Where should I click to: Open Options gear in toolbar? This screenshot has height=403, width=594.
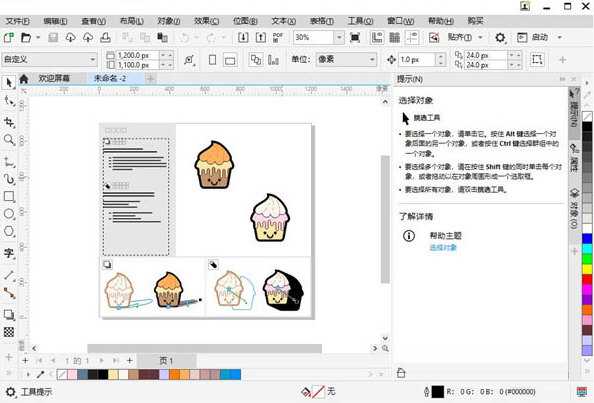tap(500, 37)
